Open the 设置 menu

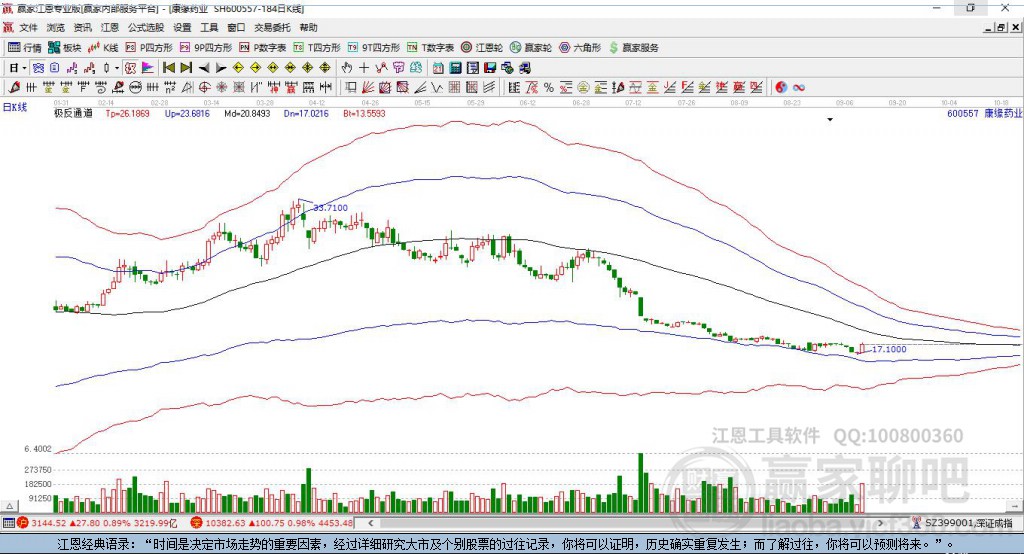pos(182,27)
